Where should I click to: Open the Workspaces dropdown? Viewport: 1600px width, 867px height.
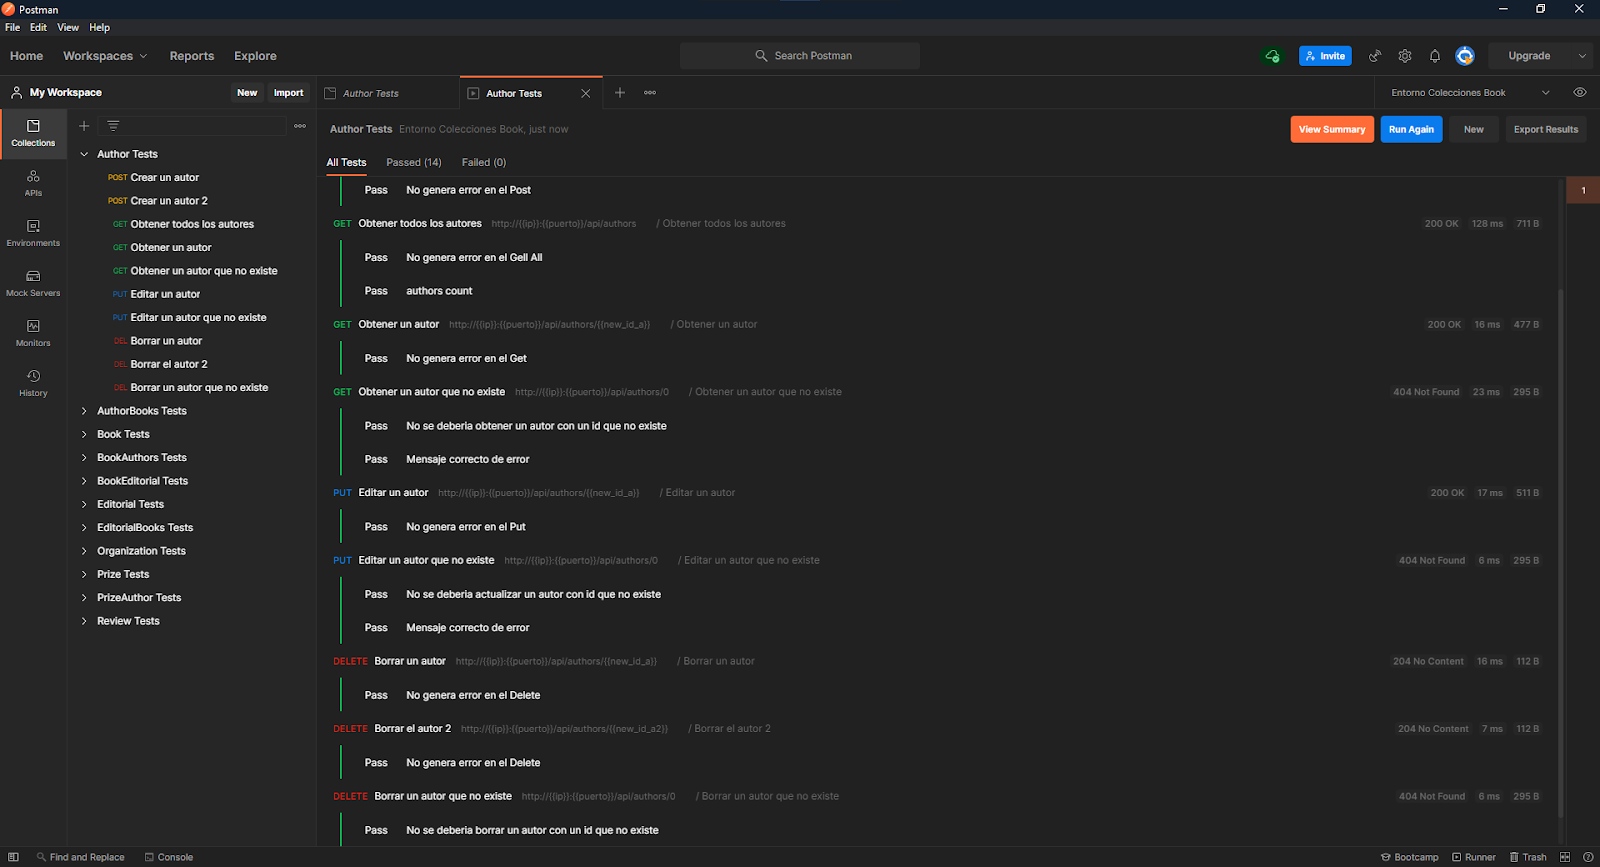click(x=105, y=56)
